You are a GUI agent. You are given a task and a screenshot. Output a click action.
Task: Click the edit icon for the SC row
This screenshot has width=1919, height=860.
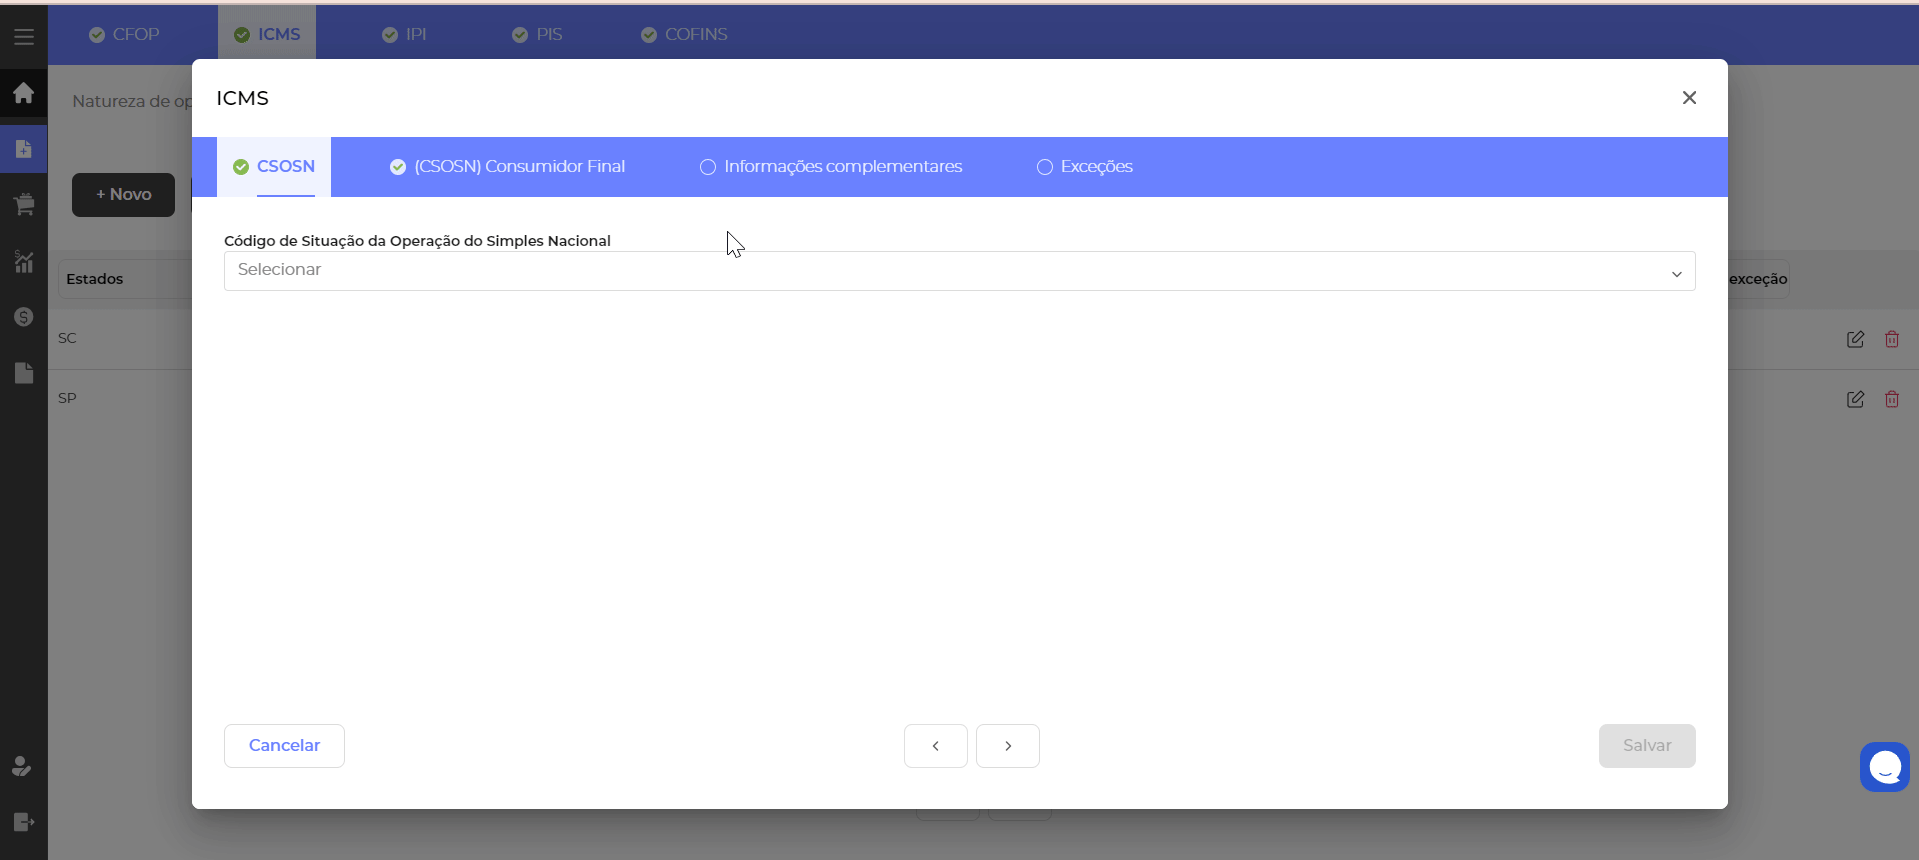click(1855, 339)
